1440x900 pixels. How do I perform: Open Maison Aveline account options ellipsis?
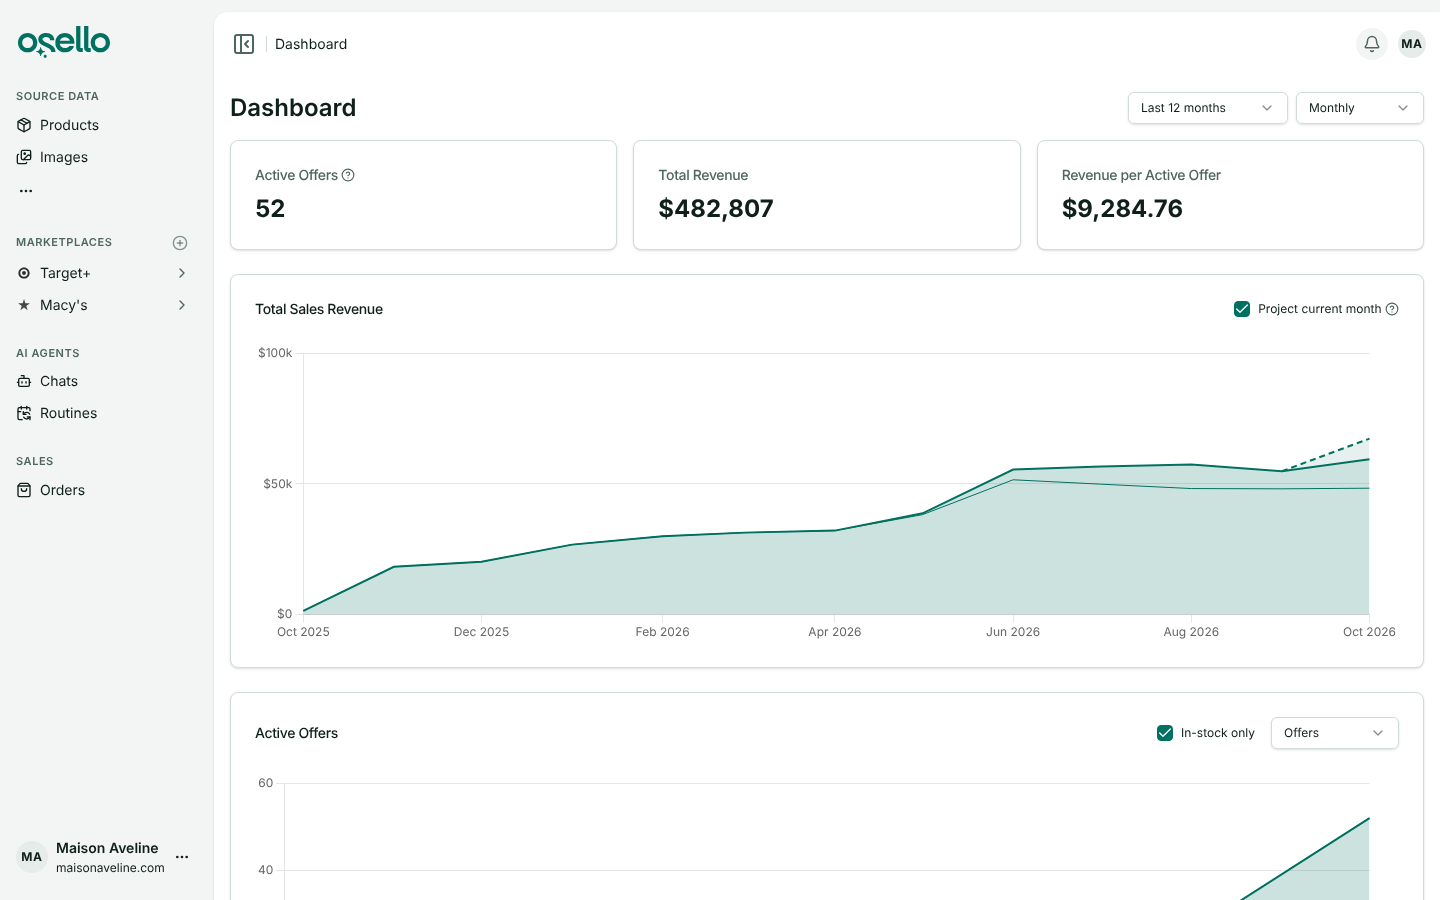click(182, 857)
